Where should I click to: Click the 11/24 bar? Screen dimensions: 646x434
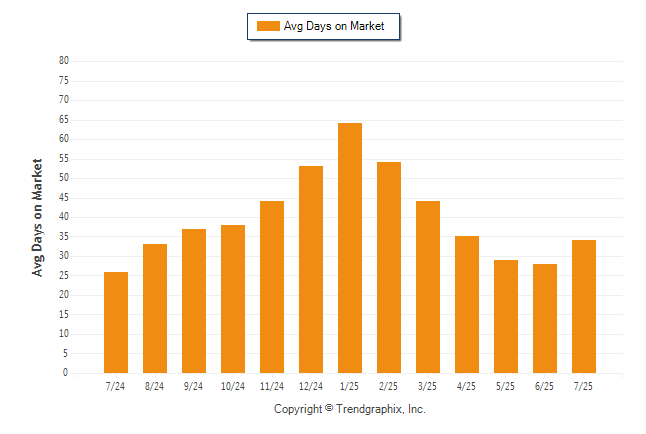tap(272, 287)
